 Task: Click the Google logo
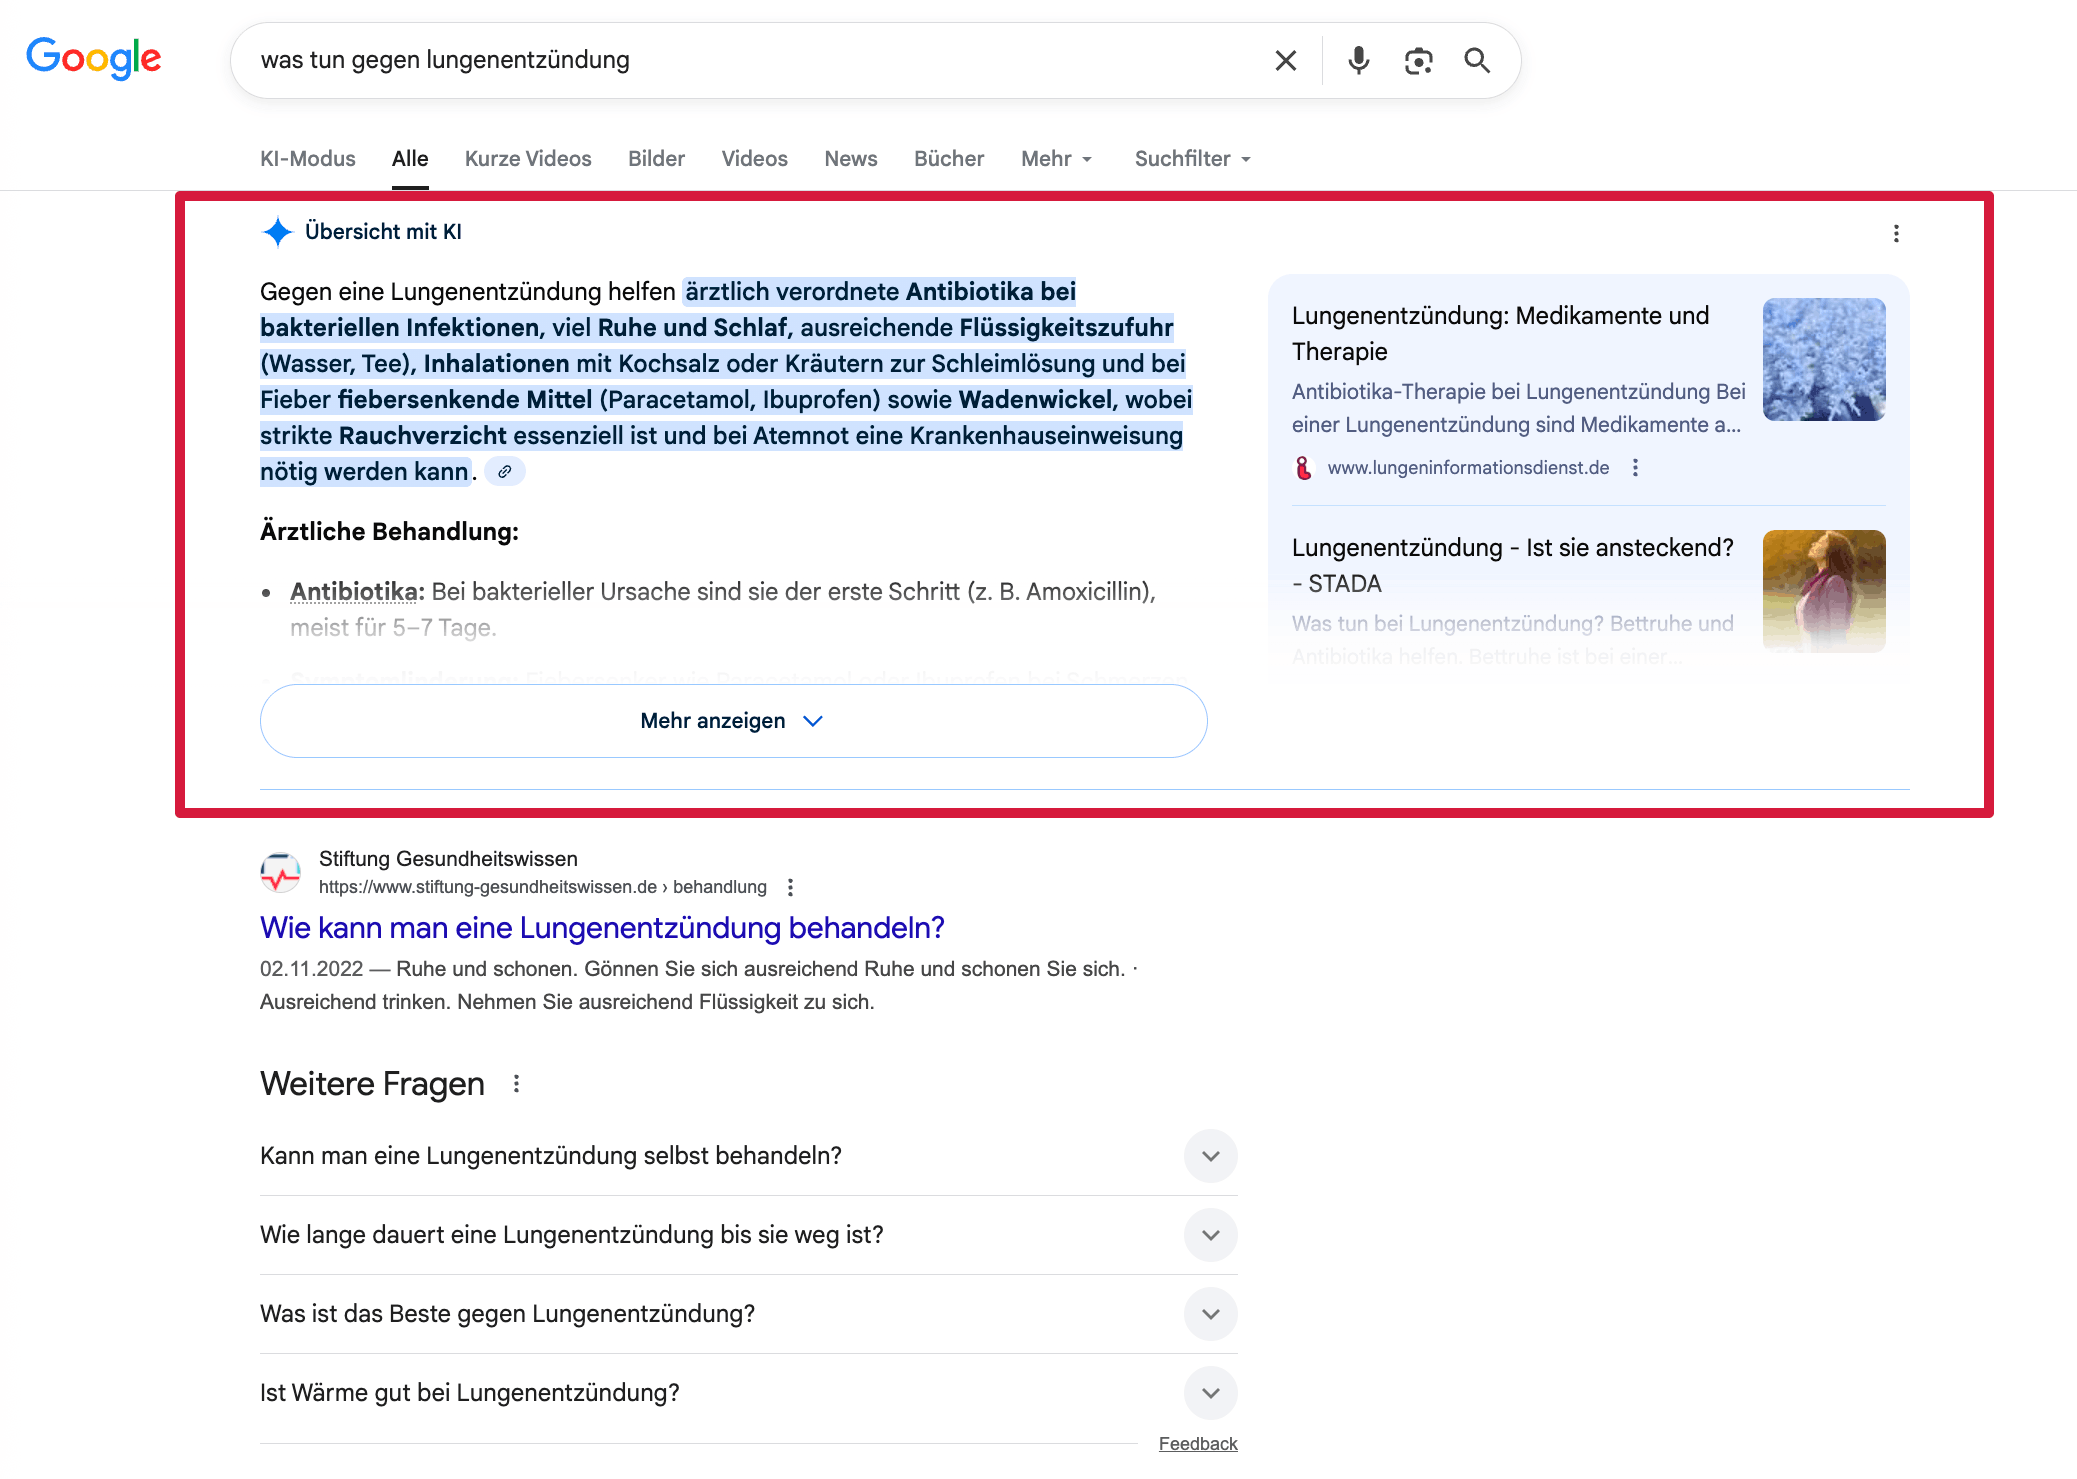click(x=94, y=58)
